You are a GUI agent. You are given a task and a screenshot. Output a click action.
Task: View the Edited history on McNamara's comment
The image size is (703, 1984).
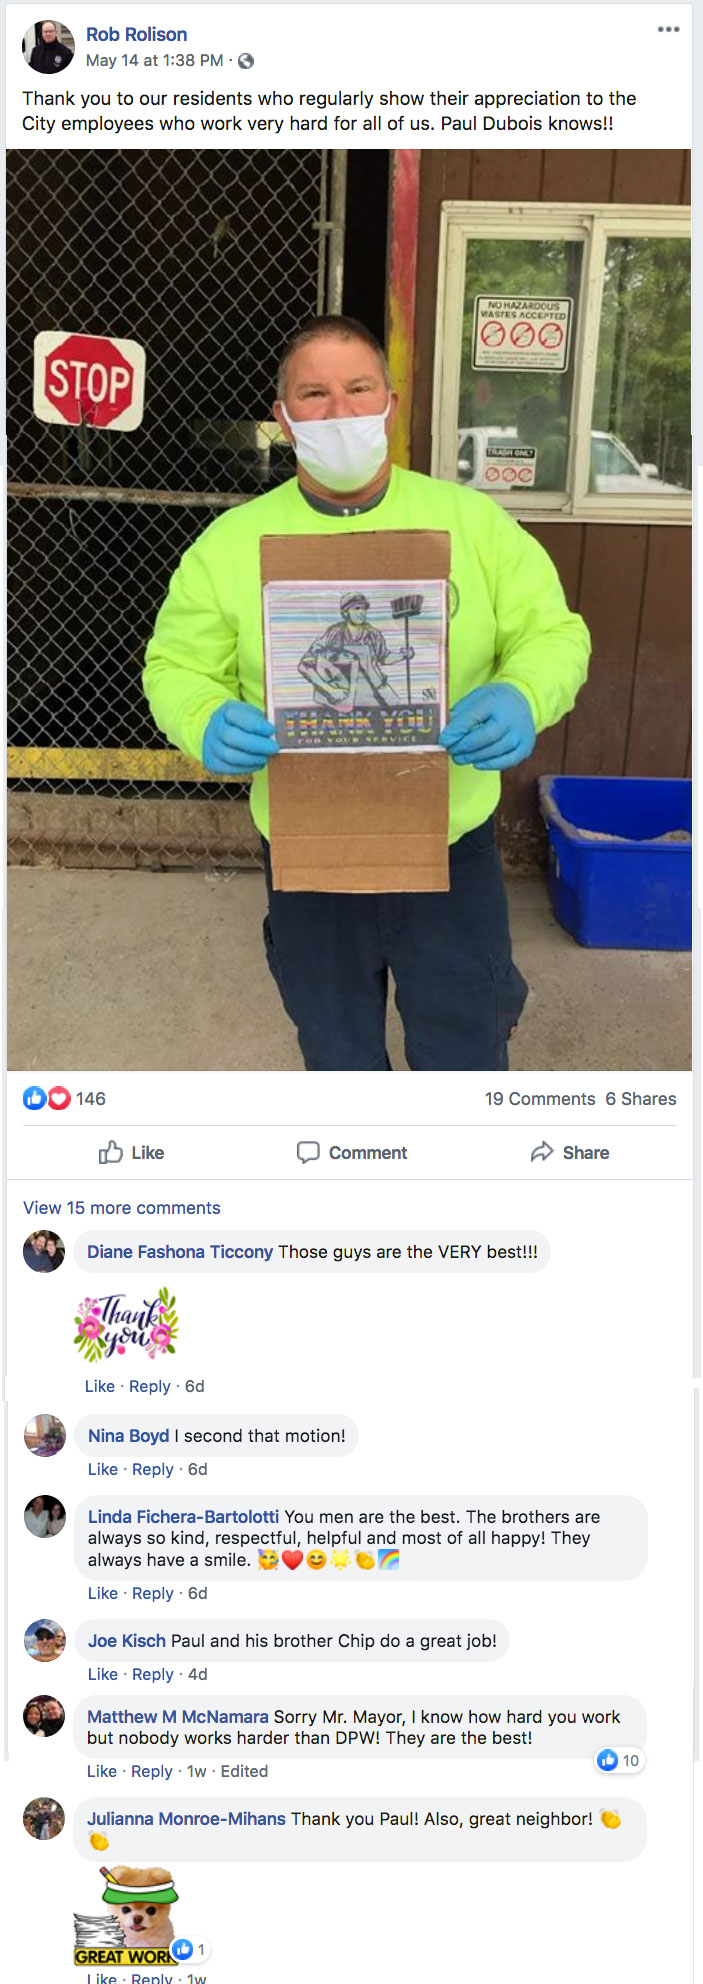click(244, 1771)
